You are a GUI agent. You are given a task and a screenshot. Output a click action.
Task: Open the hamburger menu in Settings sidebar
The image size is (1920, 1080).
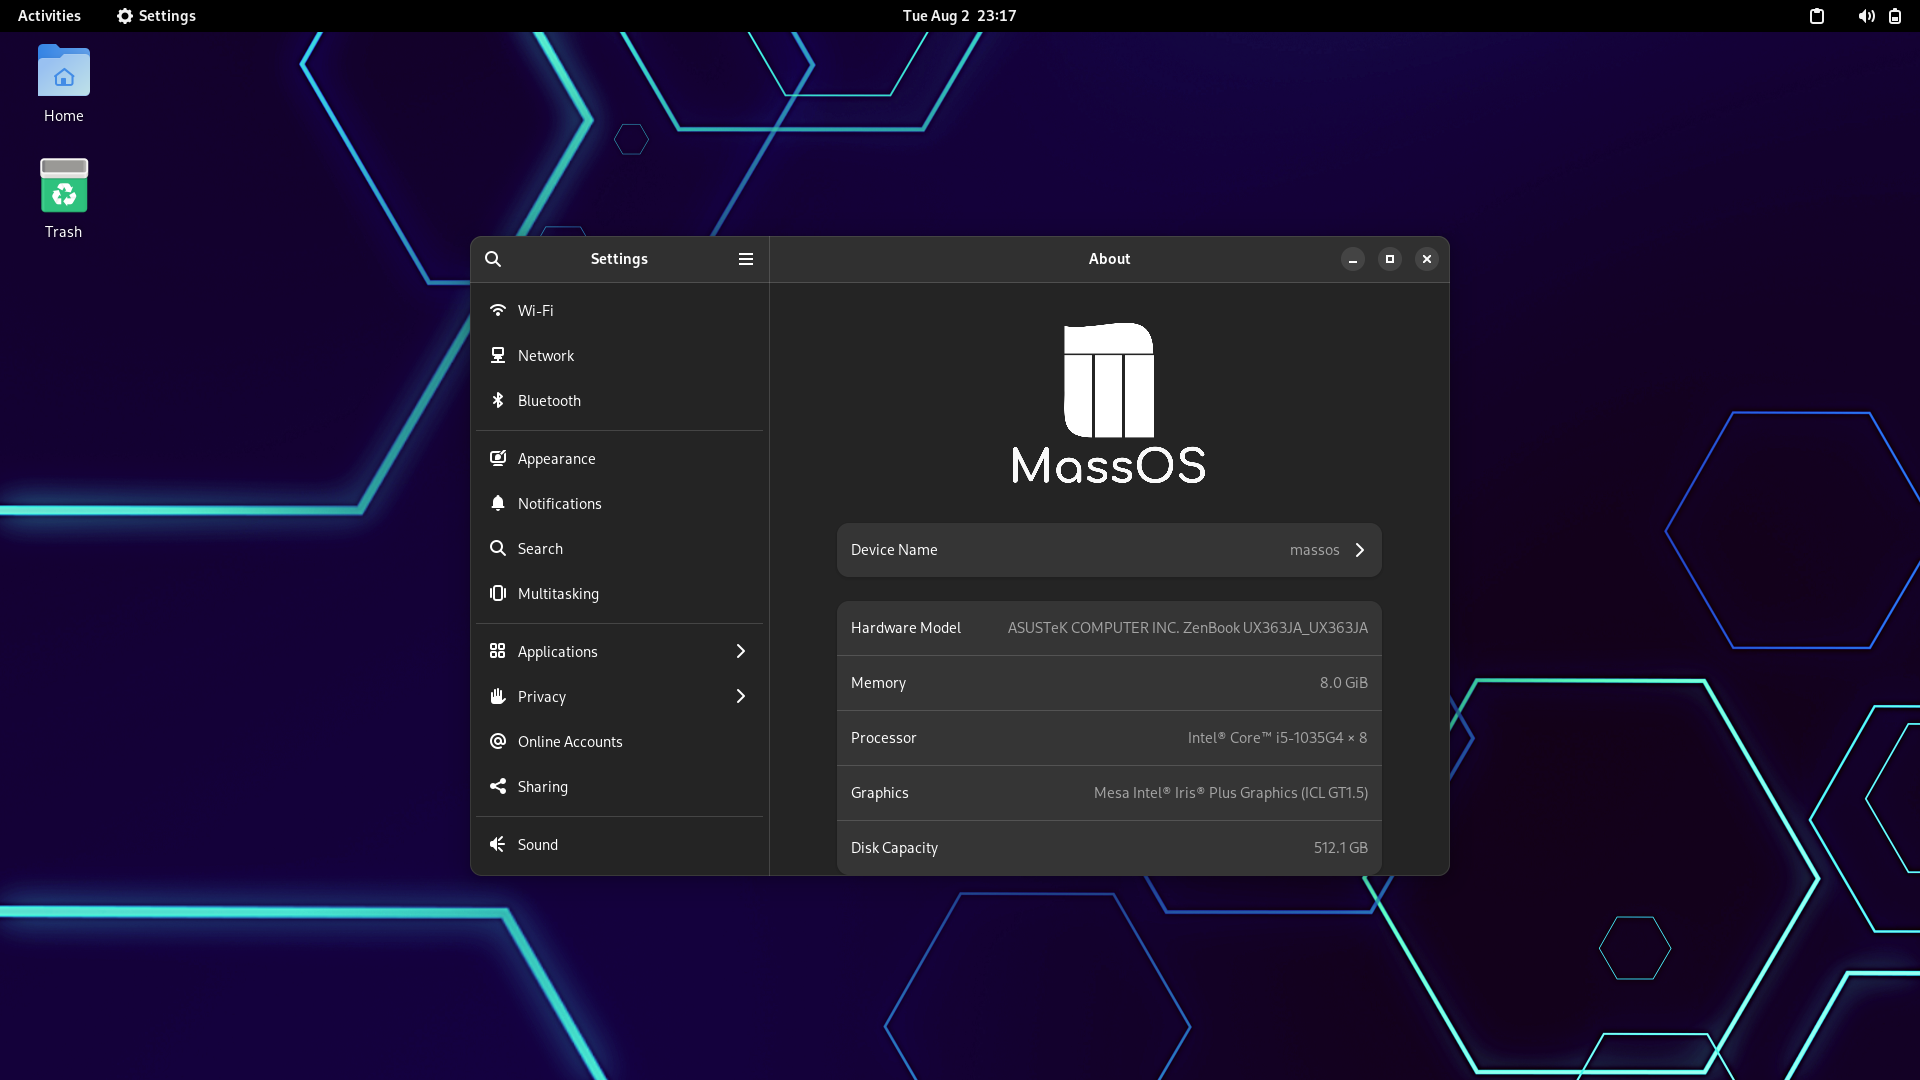click(x=745, y=259)
